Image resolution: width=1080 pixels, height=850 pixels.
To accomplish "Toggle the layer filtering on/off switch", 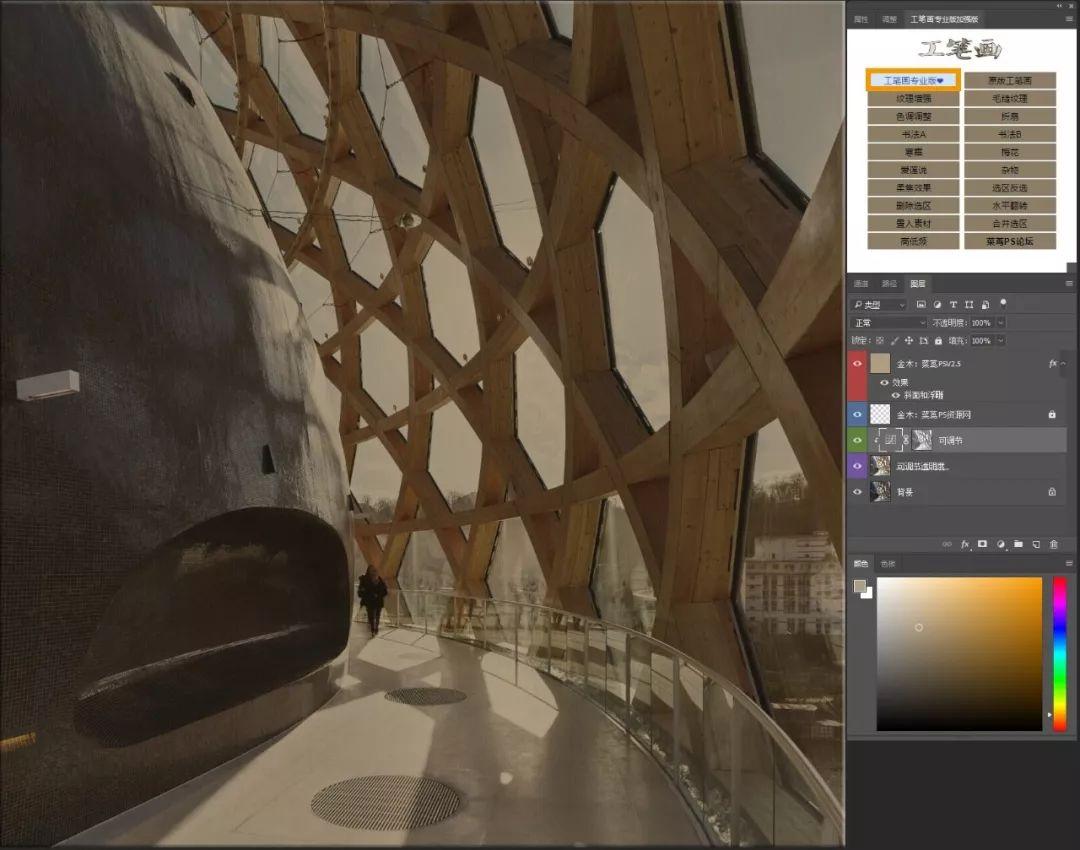I will (1004, 303).
